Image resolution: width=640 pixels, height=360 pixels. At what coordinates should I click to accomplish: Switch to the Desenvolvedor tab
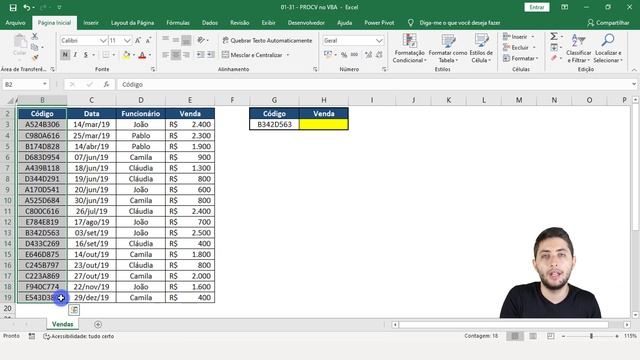click(x=306, y=23)
